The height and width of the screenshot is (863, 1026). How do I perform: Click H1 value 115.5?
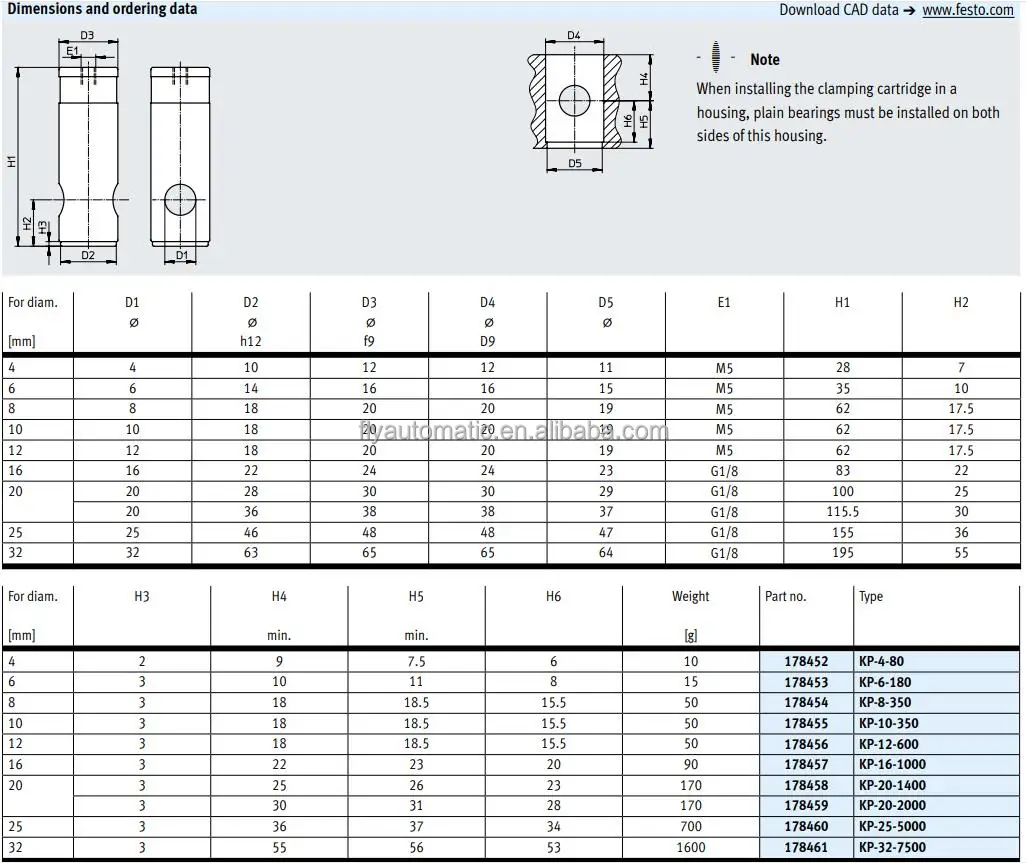coord(843,512)
